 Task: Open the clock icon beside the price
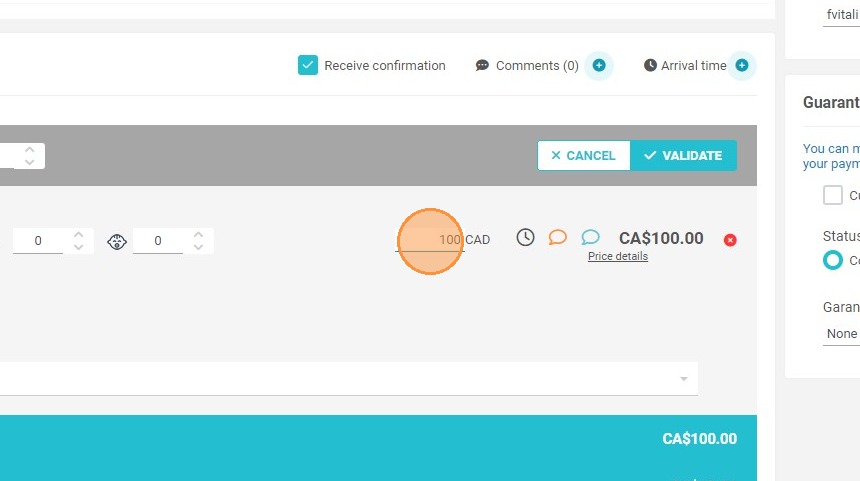pyautogui.click(x=525, y=237)
